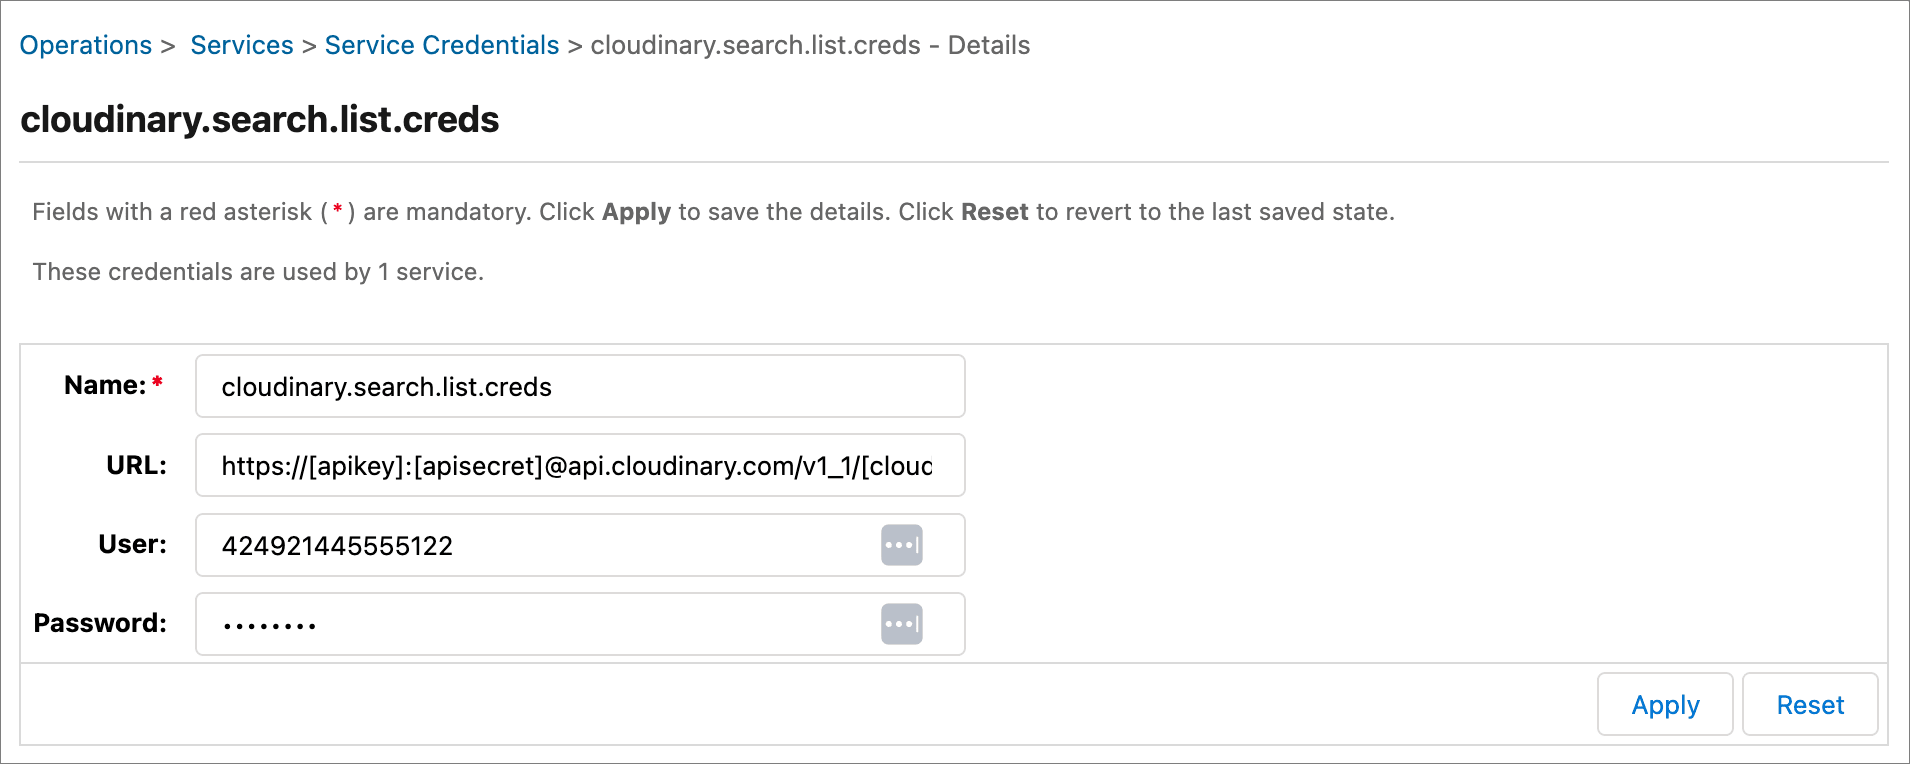Click the red asterisk beside Name
Image resolution: width=1910 pixels, height=764 pixels.
[x=157, y=380]
